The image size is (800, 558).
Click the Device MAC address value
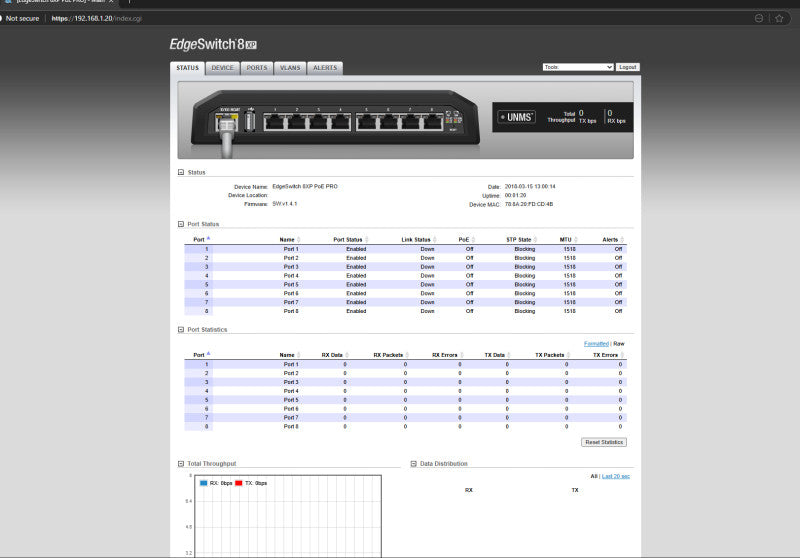[x=529, y=205]
